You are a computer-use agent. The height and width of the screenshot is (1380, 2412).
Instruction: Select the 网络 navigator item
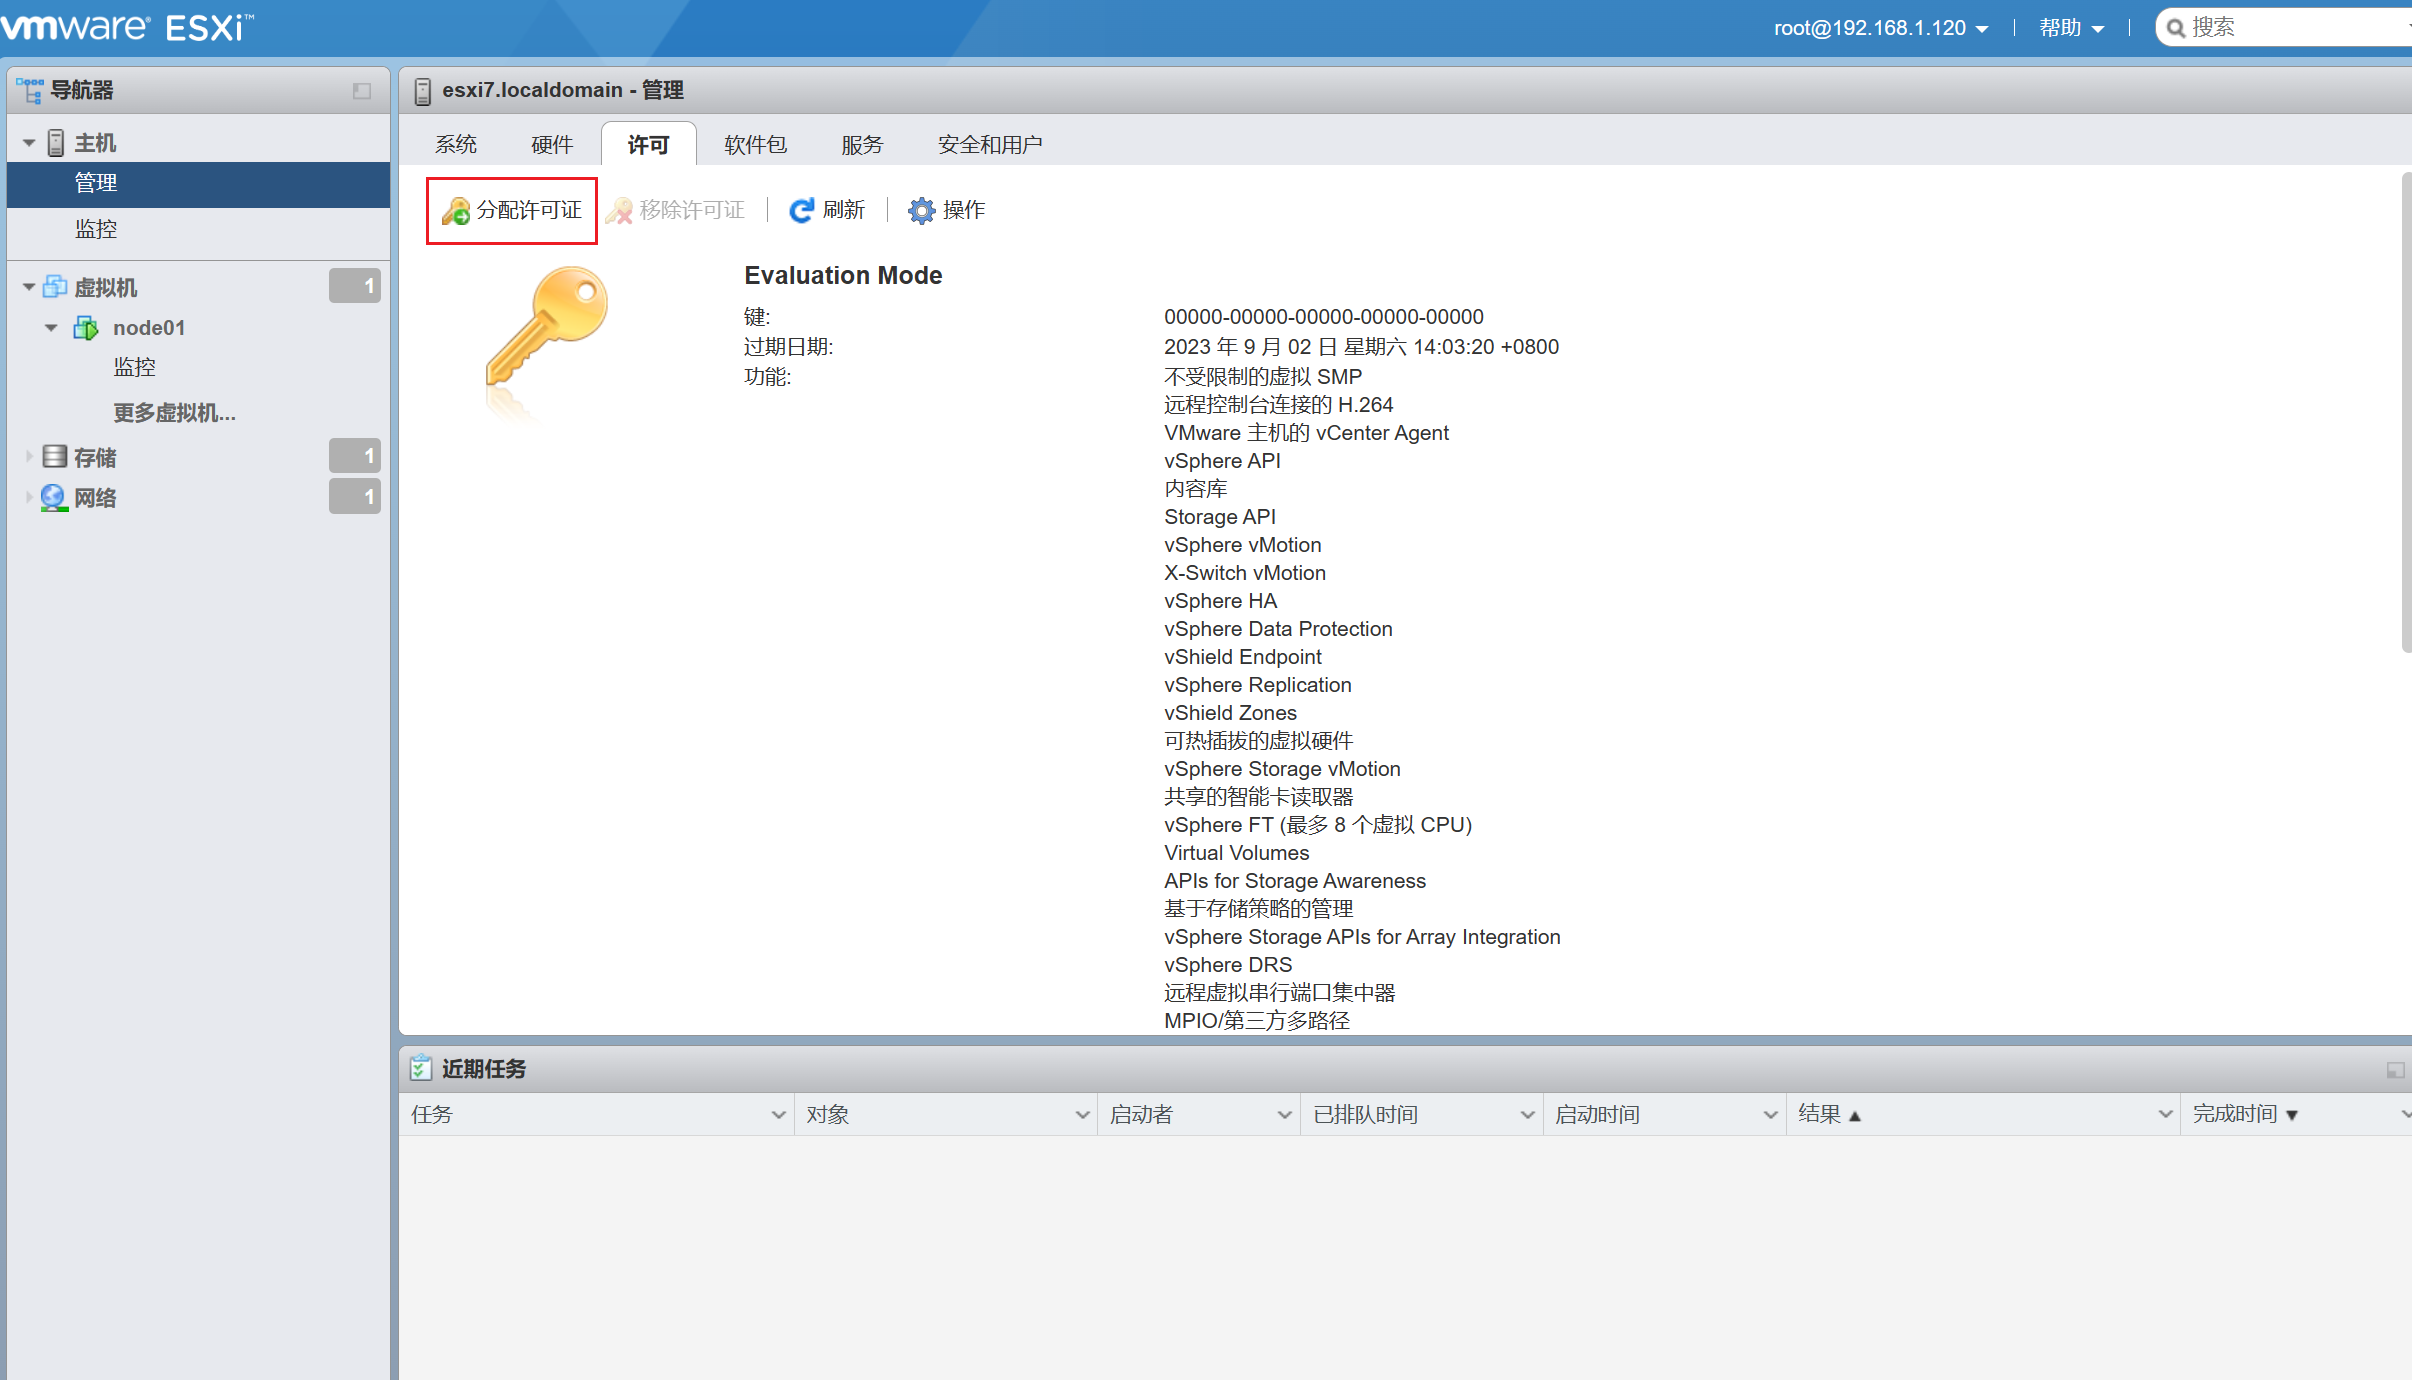point(95,497)
